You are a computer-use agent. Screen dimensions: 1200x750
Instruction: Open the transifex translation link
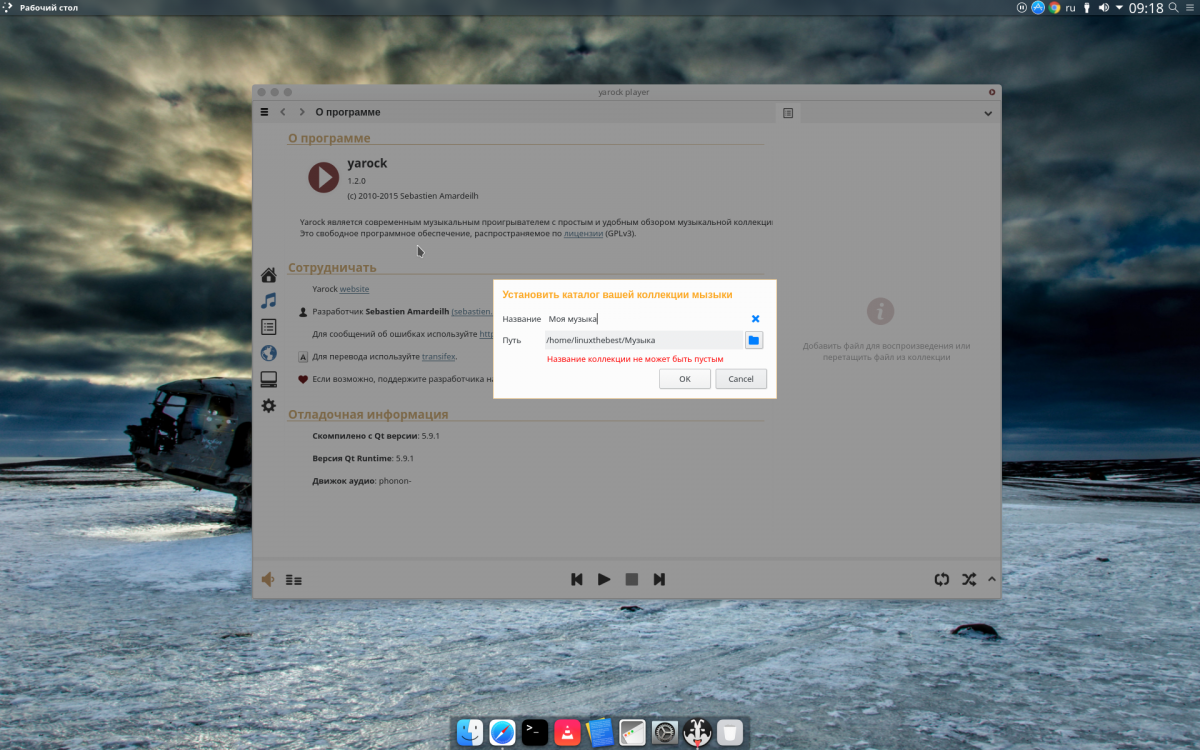pyautogui.click(x=439, y=356)
